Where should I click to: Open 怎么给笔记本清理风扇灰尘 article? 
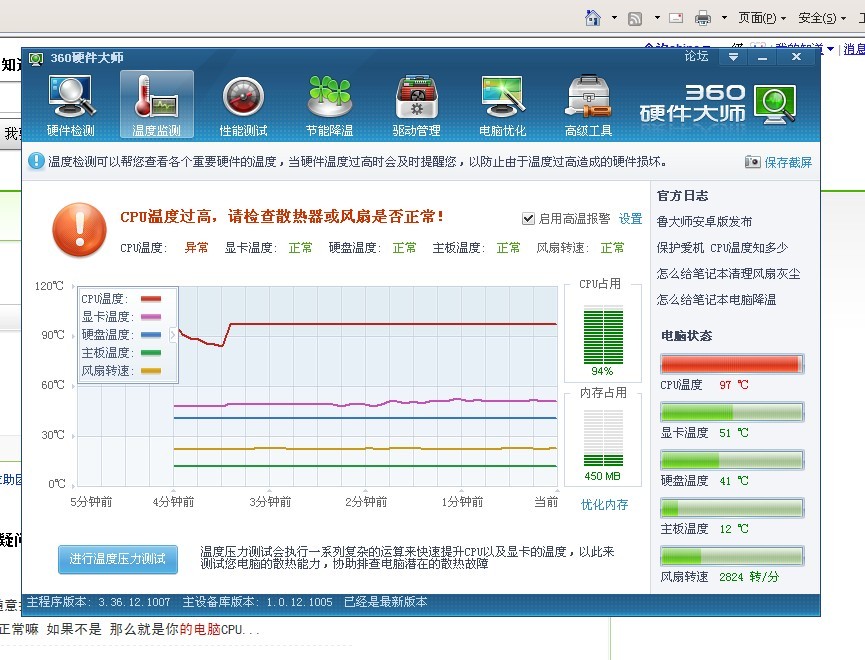tap(728, 273)
